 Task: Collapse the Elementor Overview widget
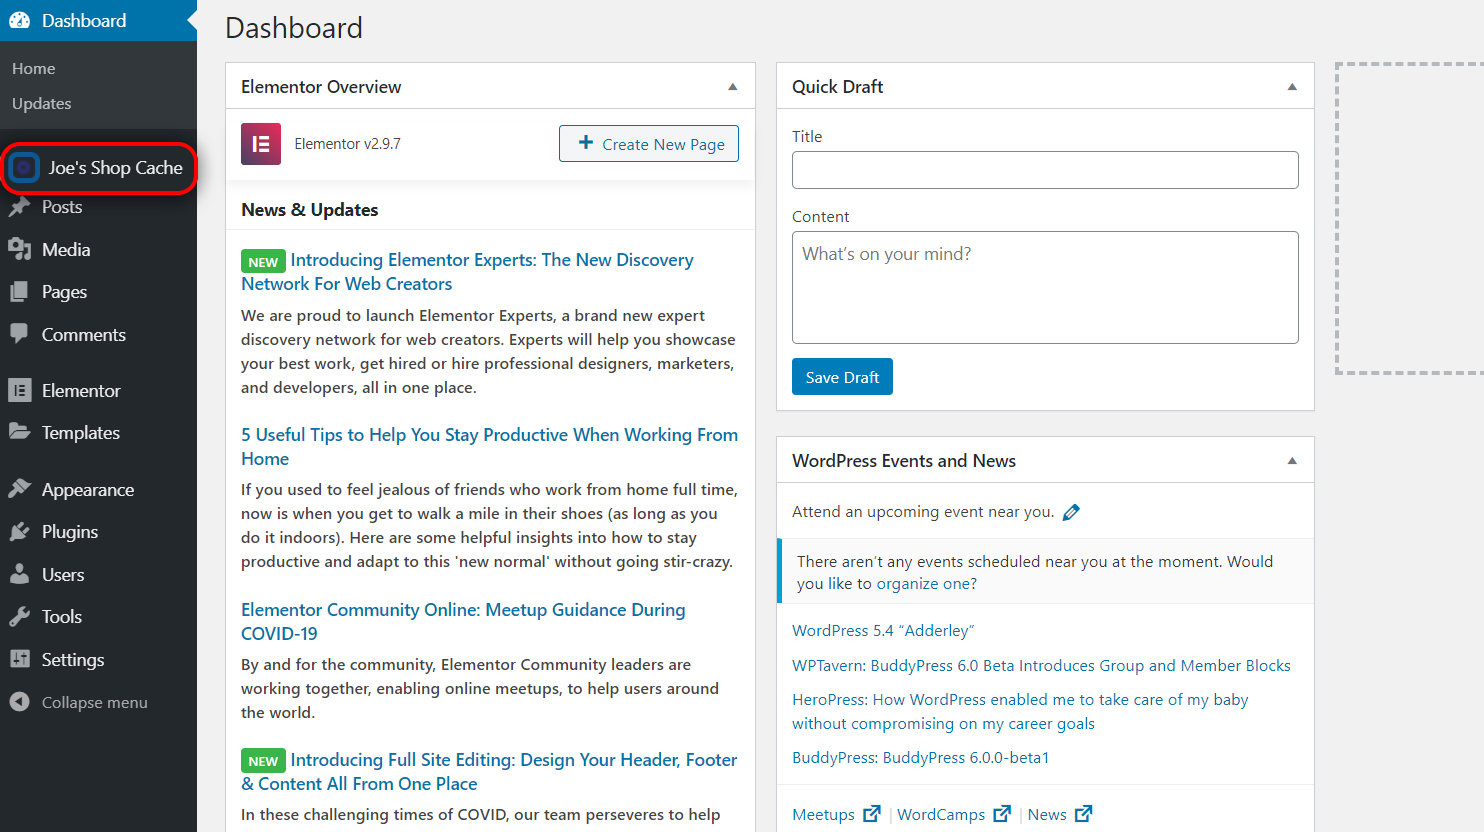733,87
